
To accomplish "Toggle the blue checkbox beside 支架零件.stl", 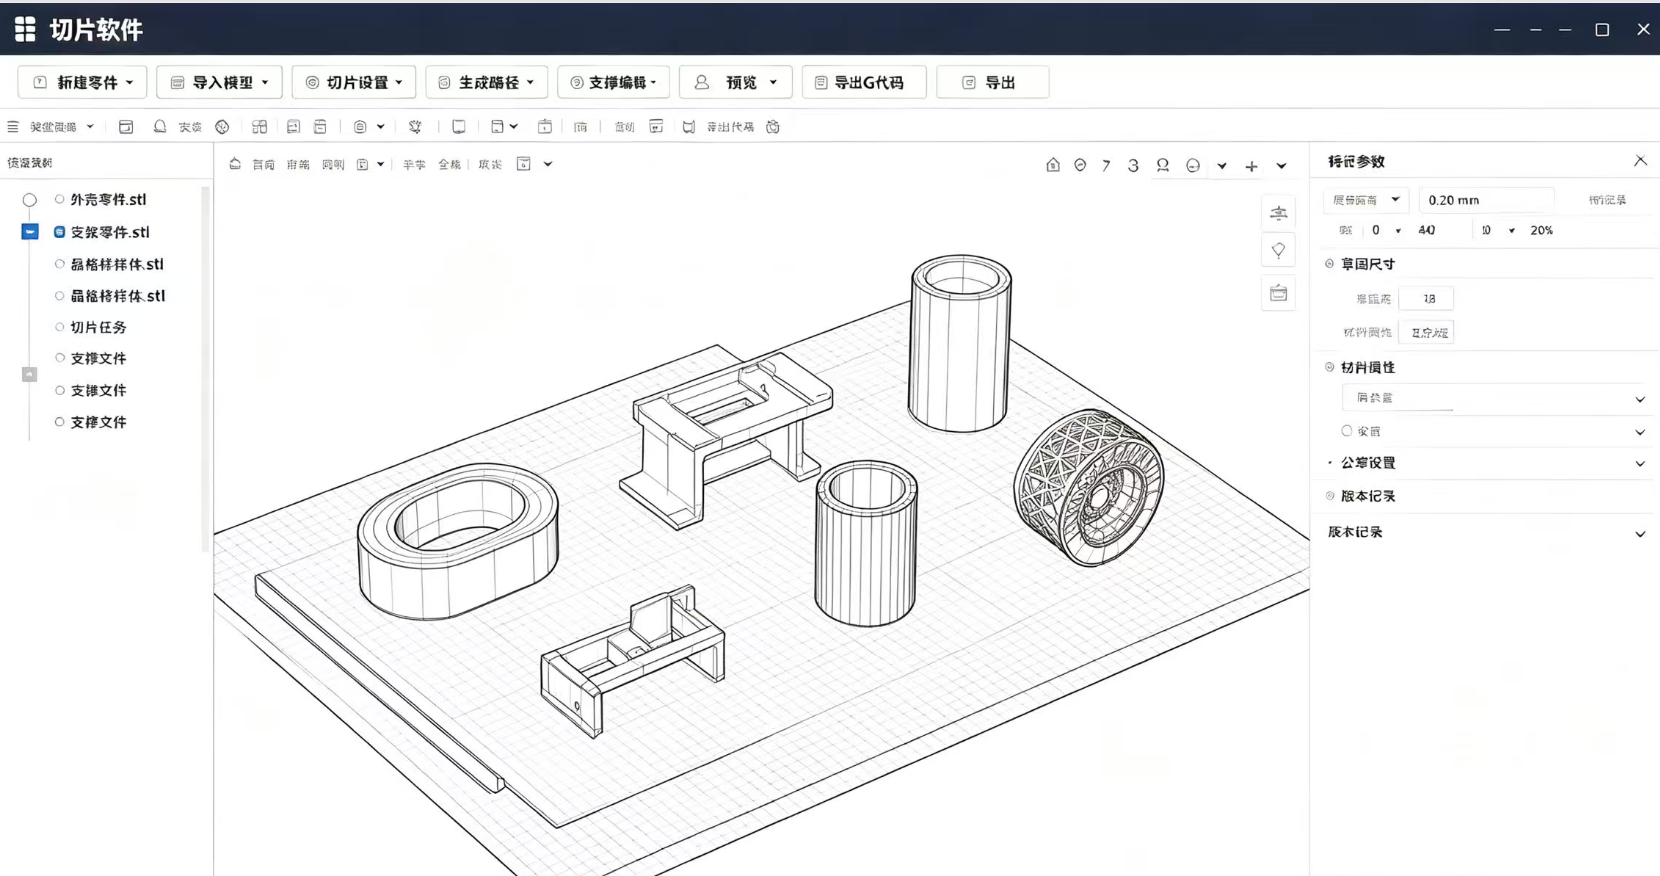I will (30, 232).
